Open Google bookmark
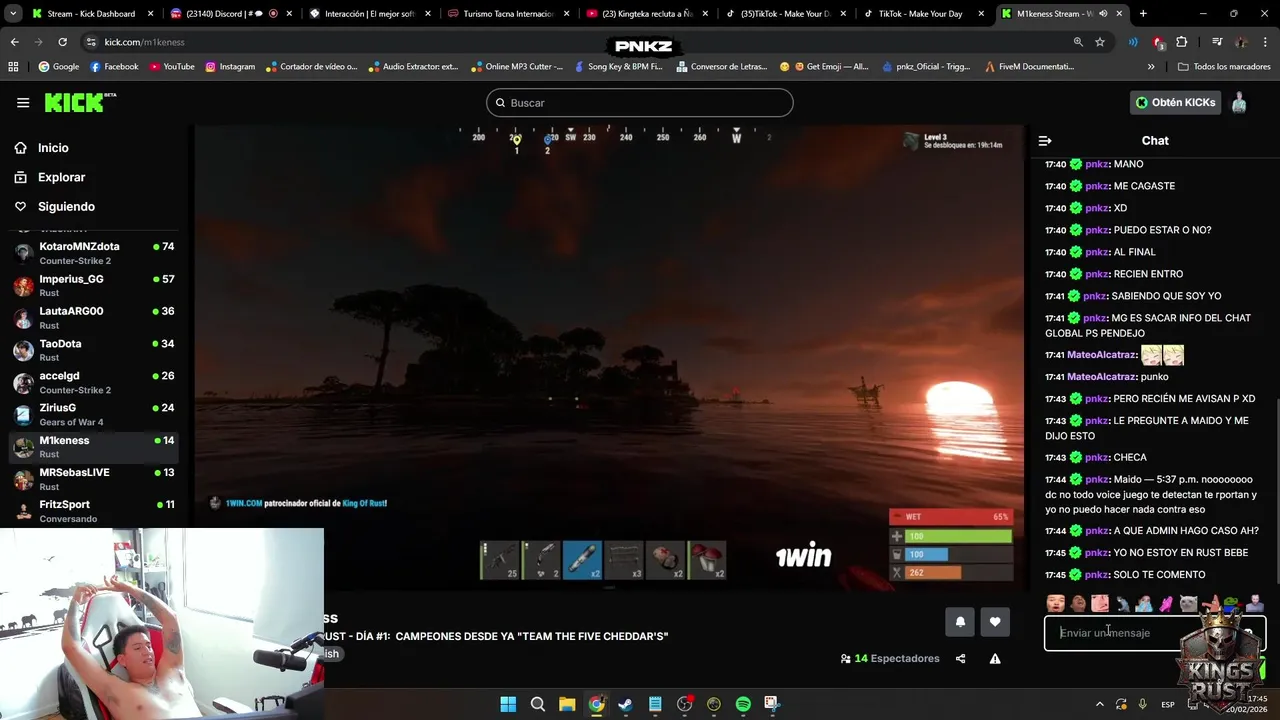 tap(58, 67)
